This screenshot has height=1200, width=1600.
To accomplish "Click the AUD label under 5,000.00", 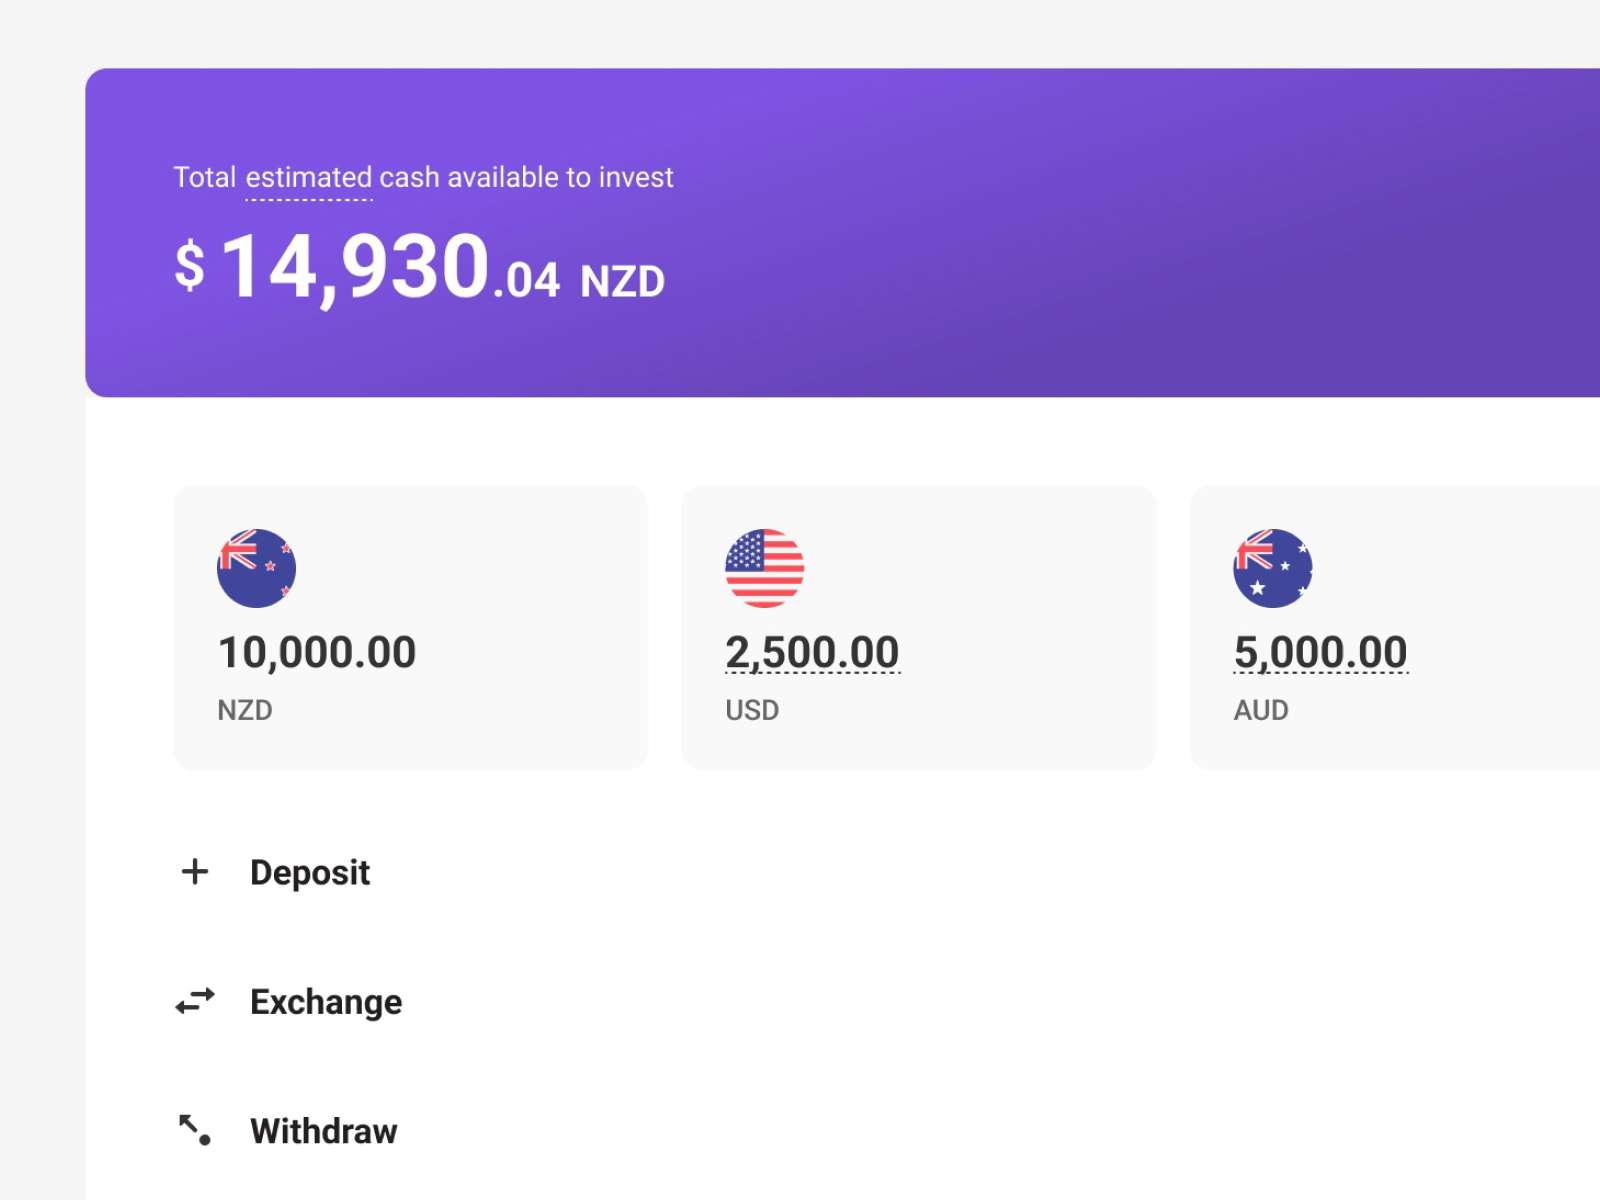I will coord(1261,710).
